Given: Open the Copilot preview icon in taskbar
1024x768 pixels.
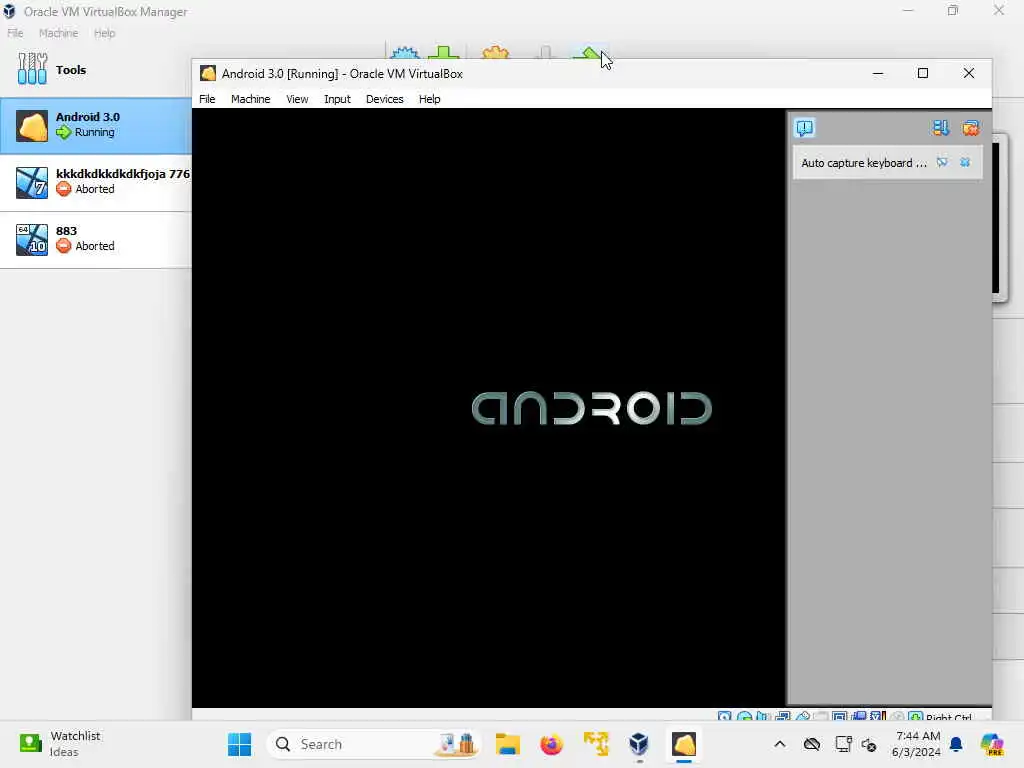Looking at the screenshot, I should click(x=992, y=744).
